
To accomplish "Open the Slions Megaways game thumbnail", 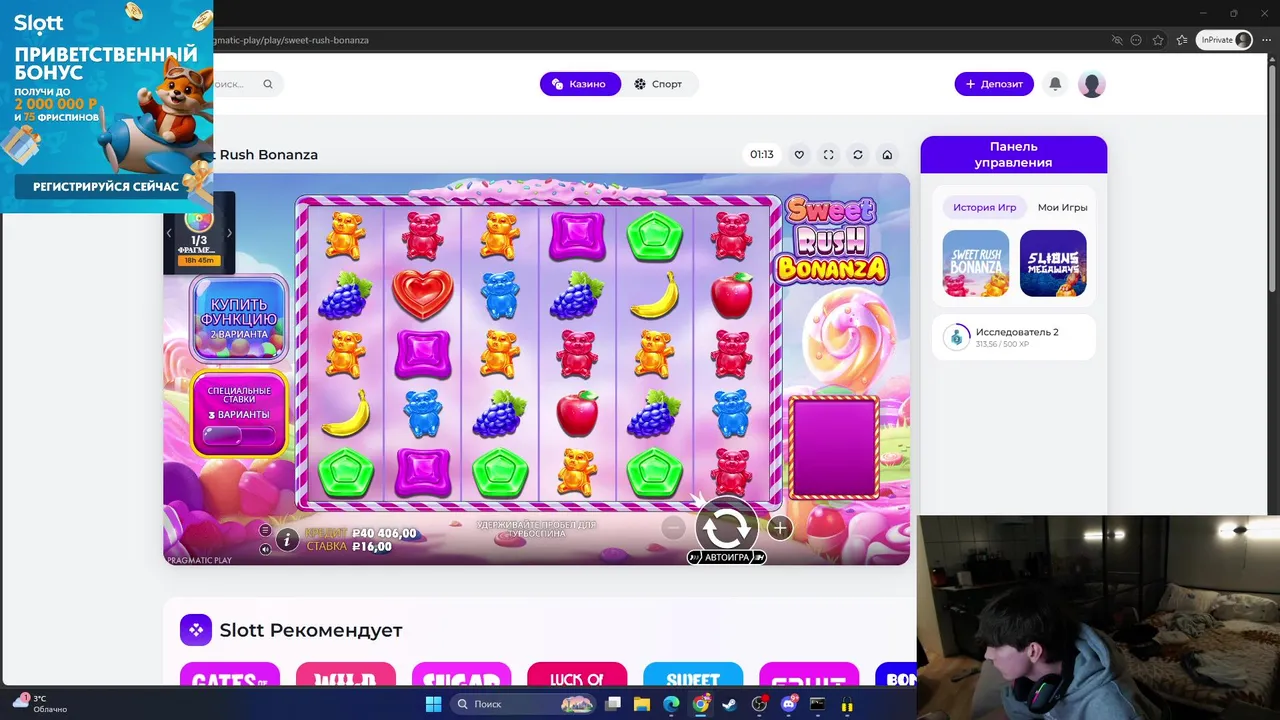I will click(x=1053, y=263).
